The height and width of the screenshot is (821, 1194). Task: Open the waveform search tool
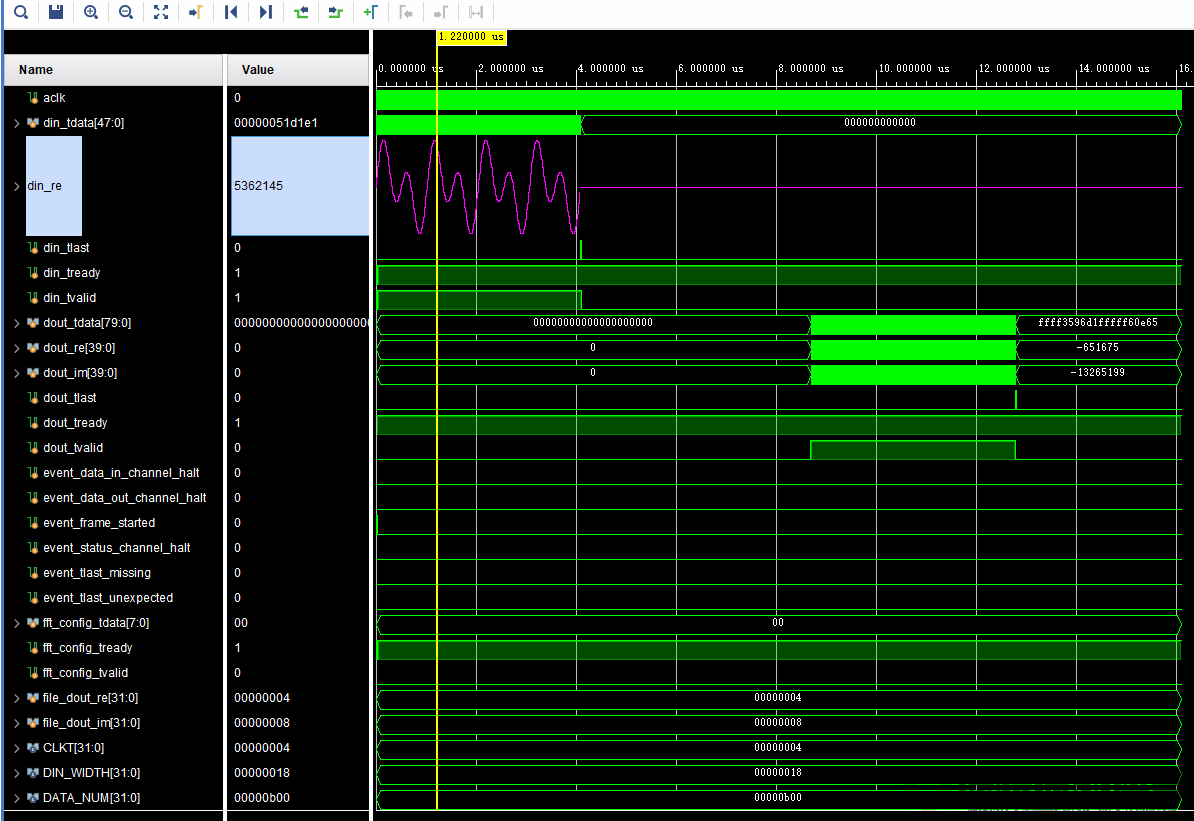point(21,12)
